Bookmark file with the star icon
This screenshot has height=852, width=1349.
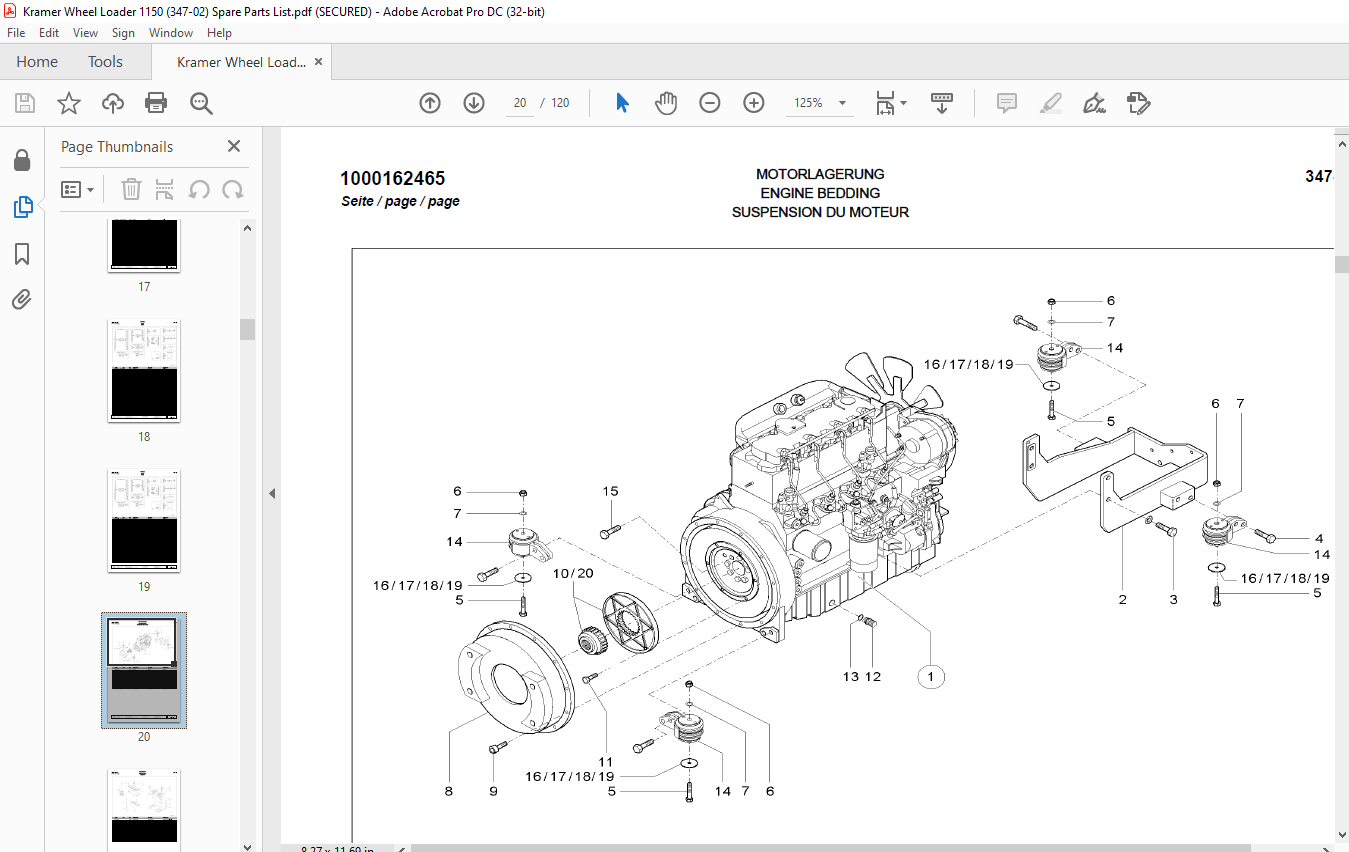coord(68,103)
